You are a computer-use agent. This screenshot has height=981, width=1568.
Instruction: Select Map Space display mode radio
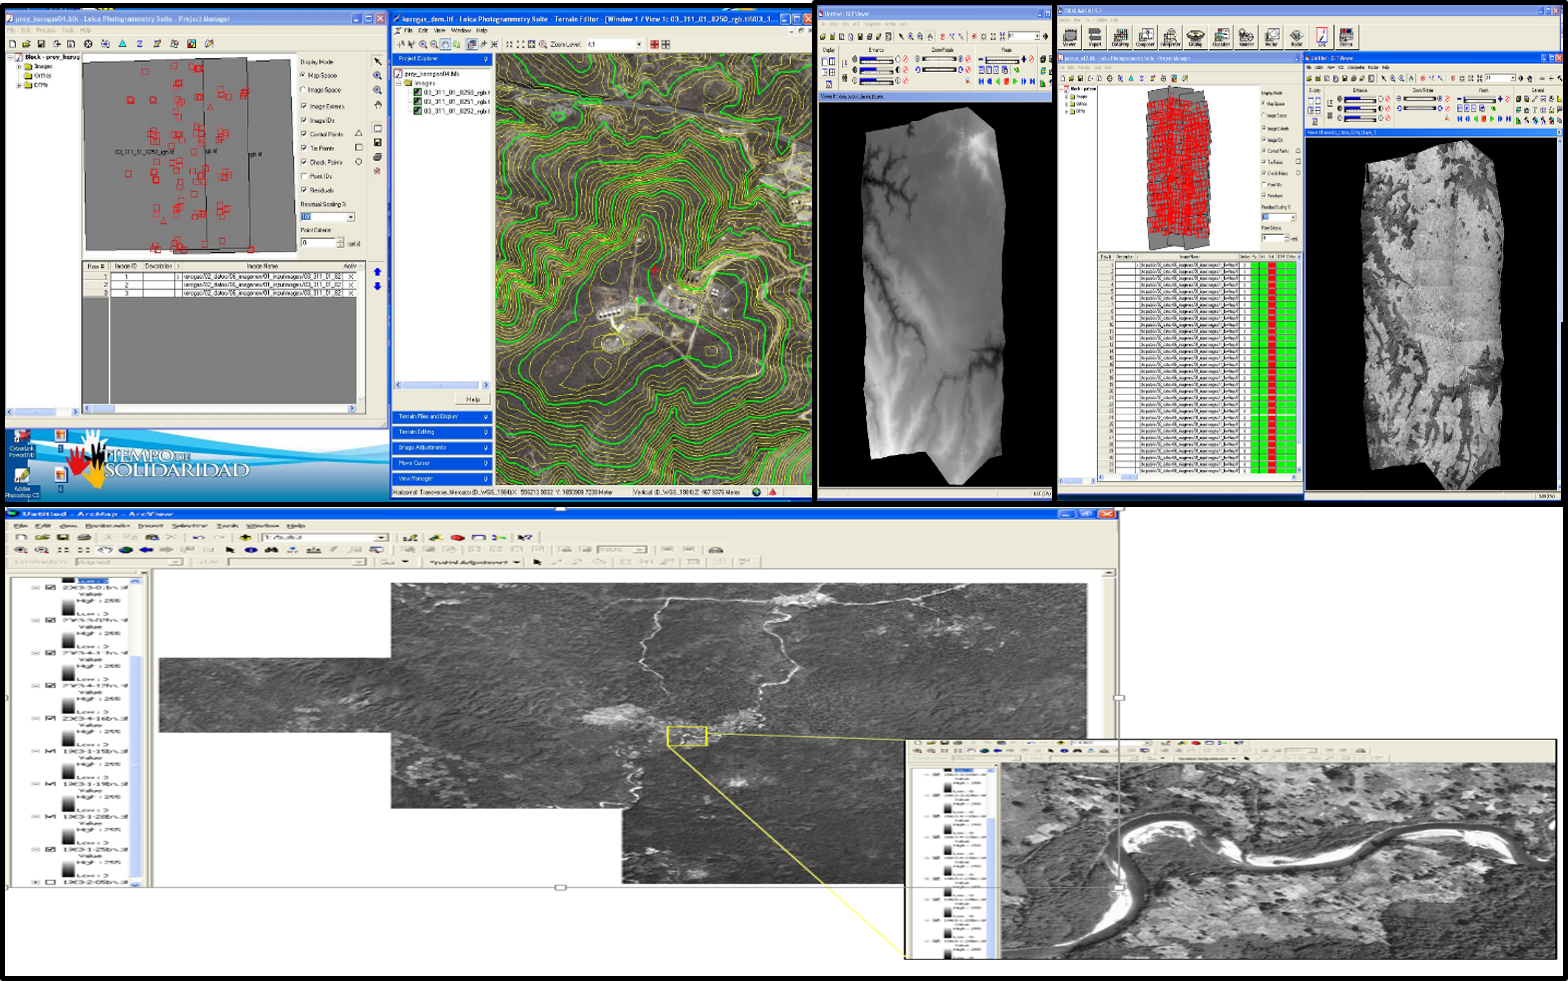click(304, 75)
